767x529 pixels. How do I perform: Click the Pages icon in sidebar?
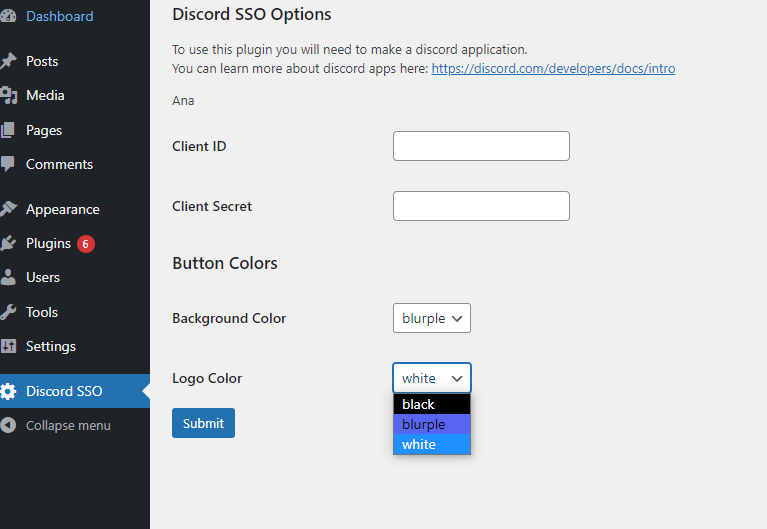[x=7, y=130]
